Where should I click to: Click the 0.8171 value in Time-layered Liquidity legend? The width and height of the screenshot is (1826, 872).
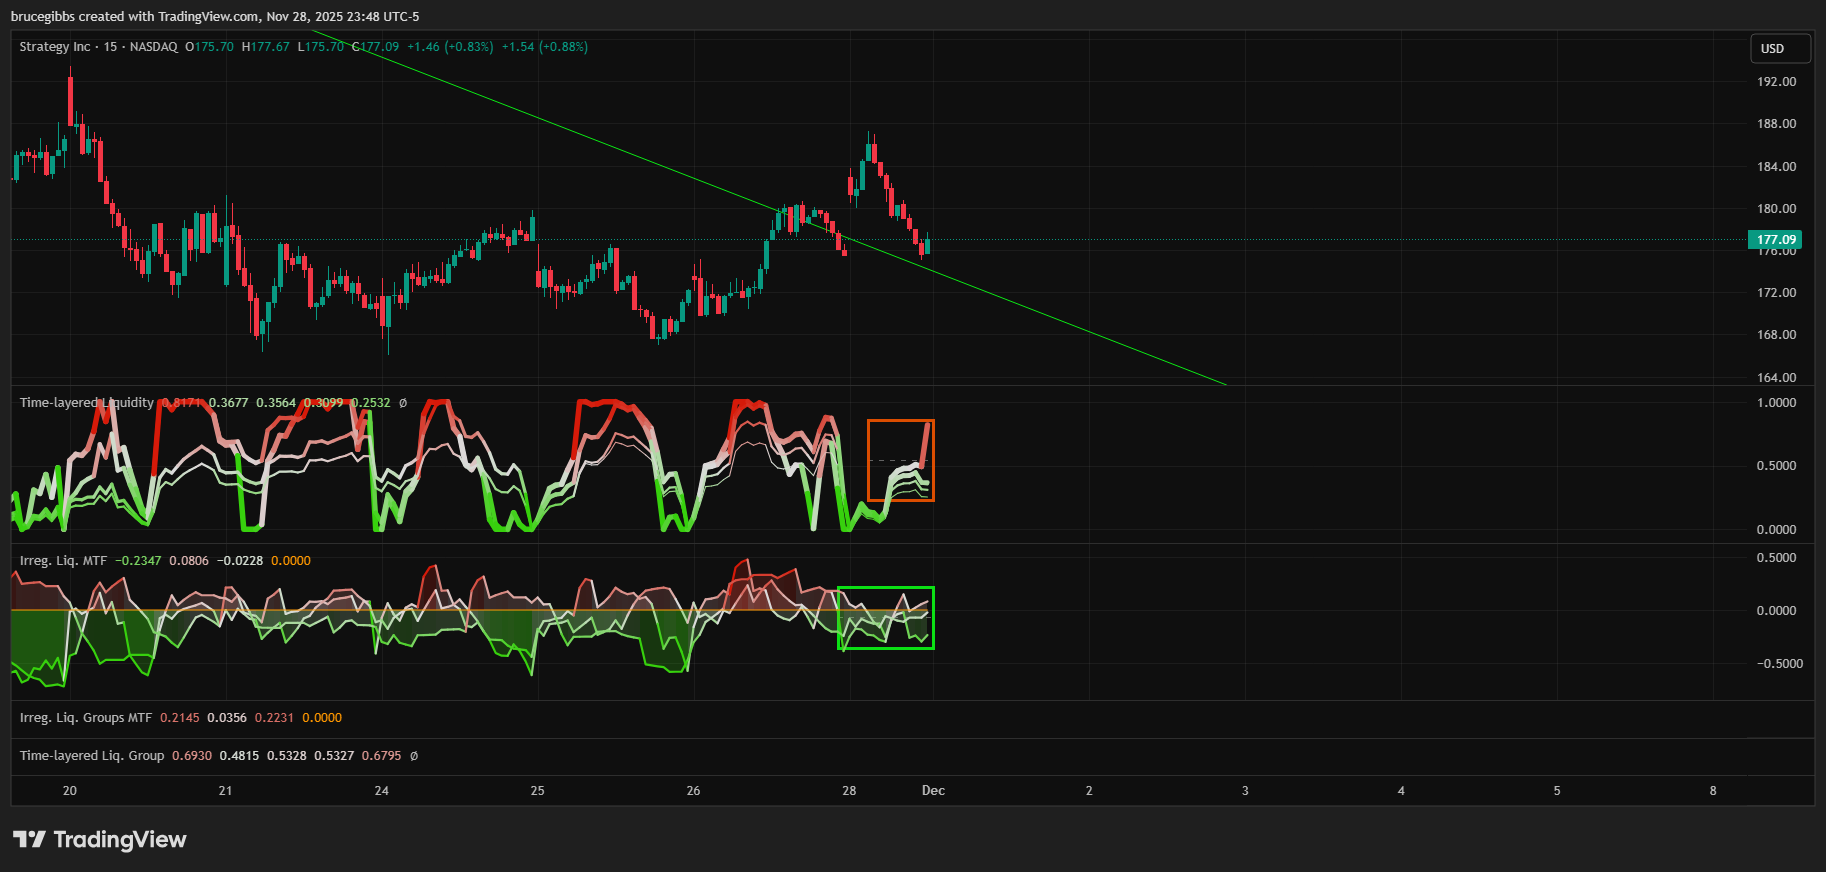(x=182, y=403)
